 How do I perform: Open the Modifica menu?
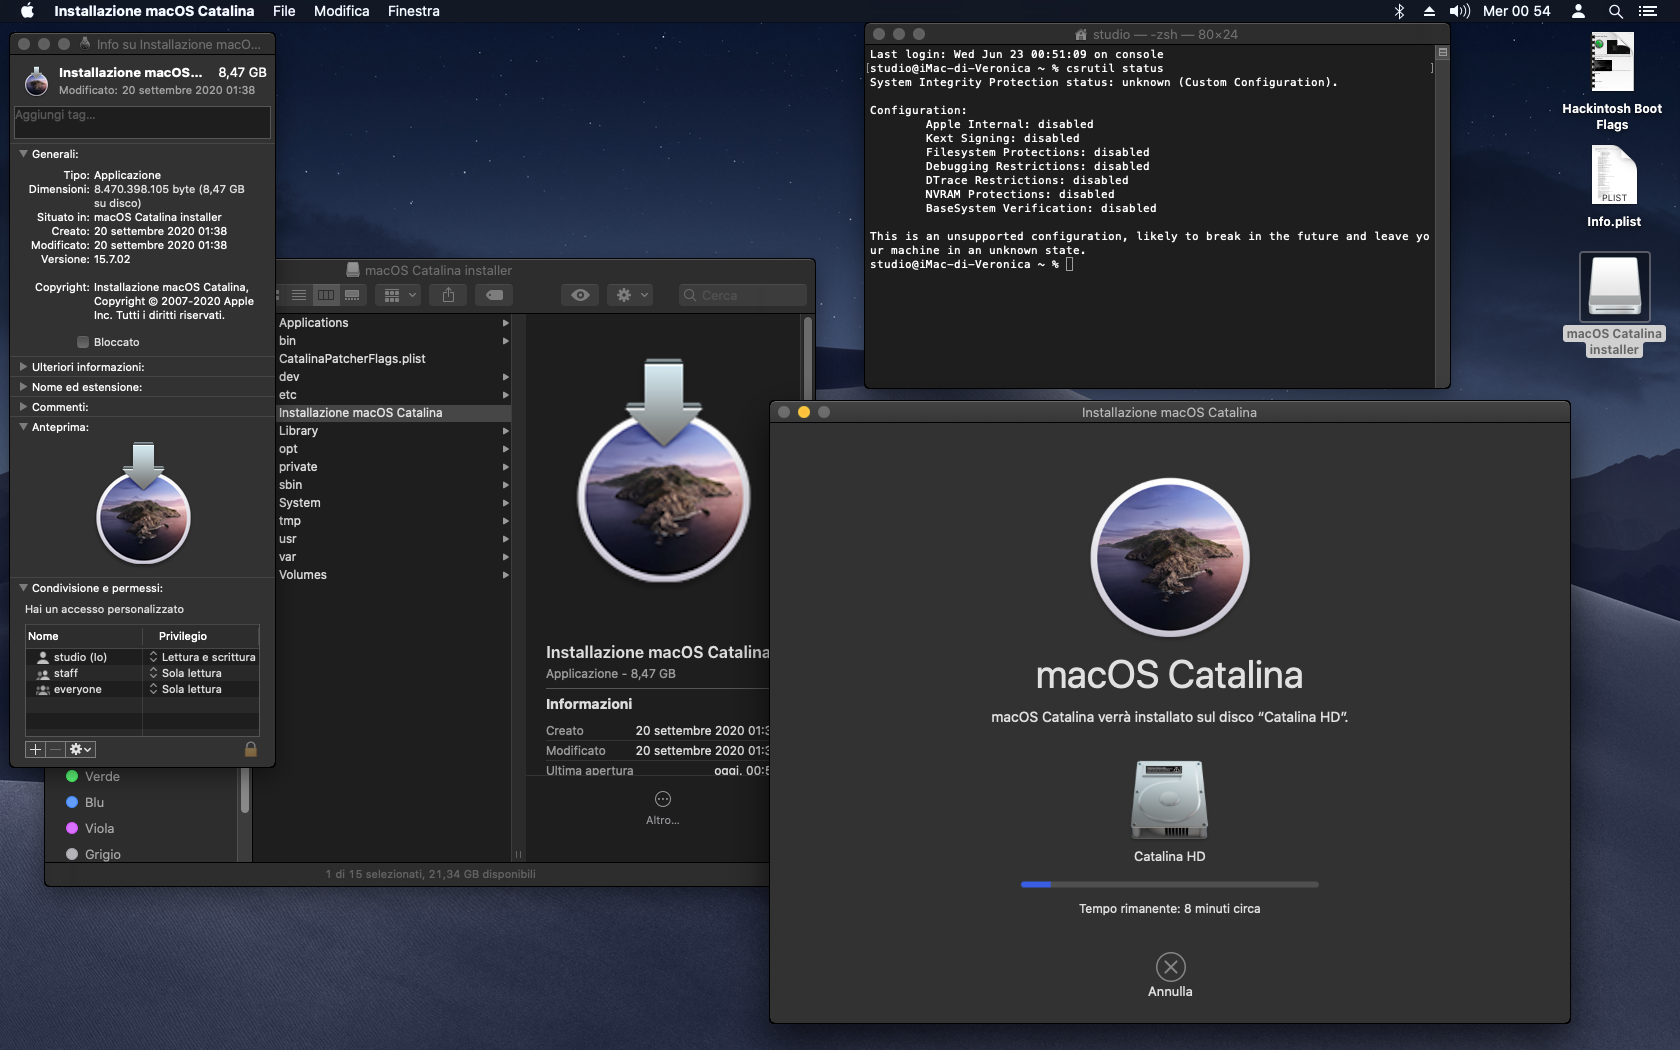(x=341, y=11)
